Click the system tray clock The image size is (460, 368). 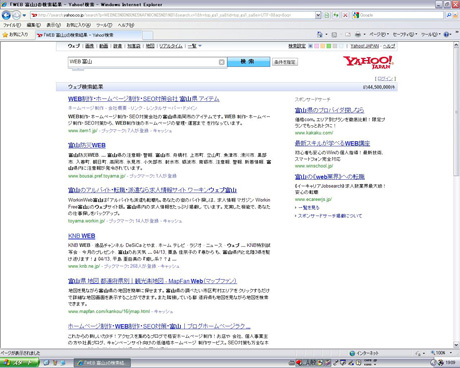(450, 362)
